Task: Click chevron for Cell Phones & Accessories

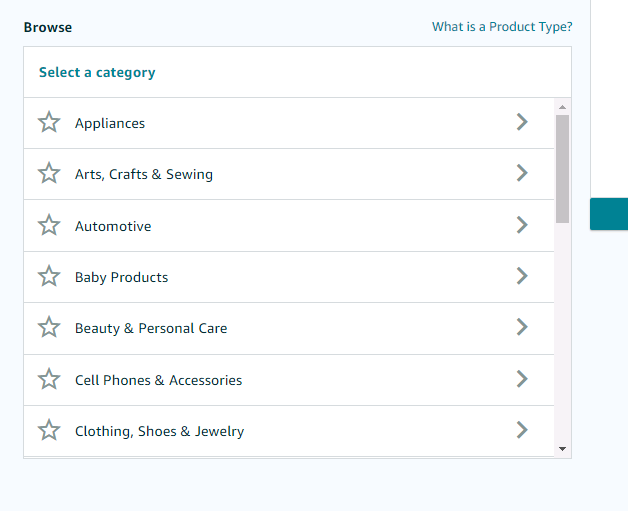Action: click(521, 379)
